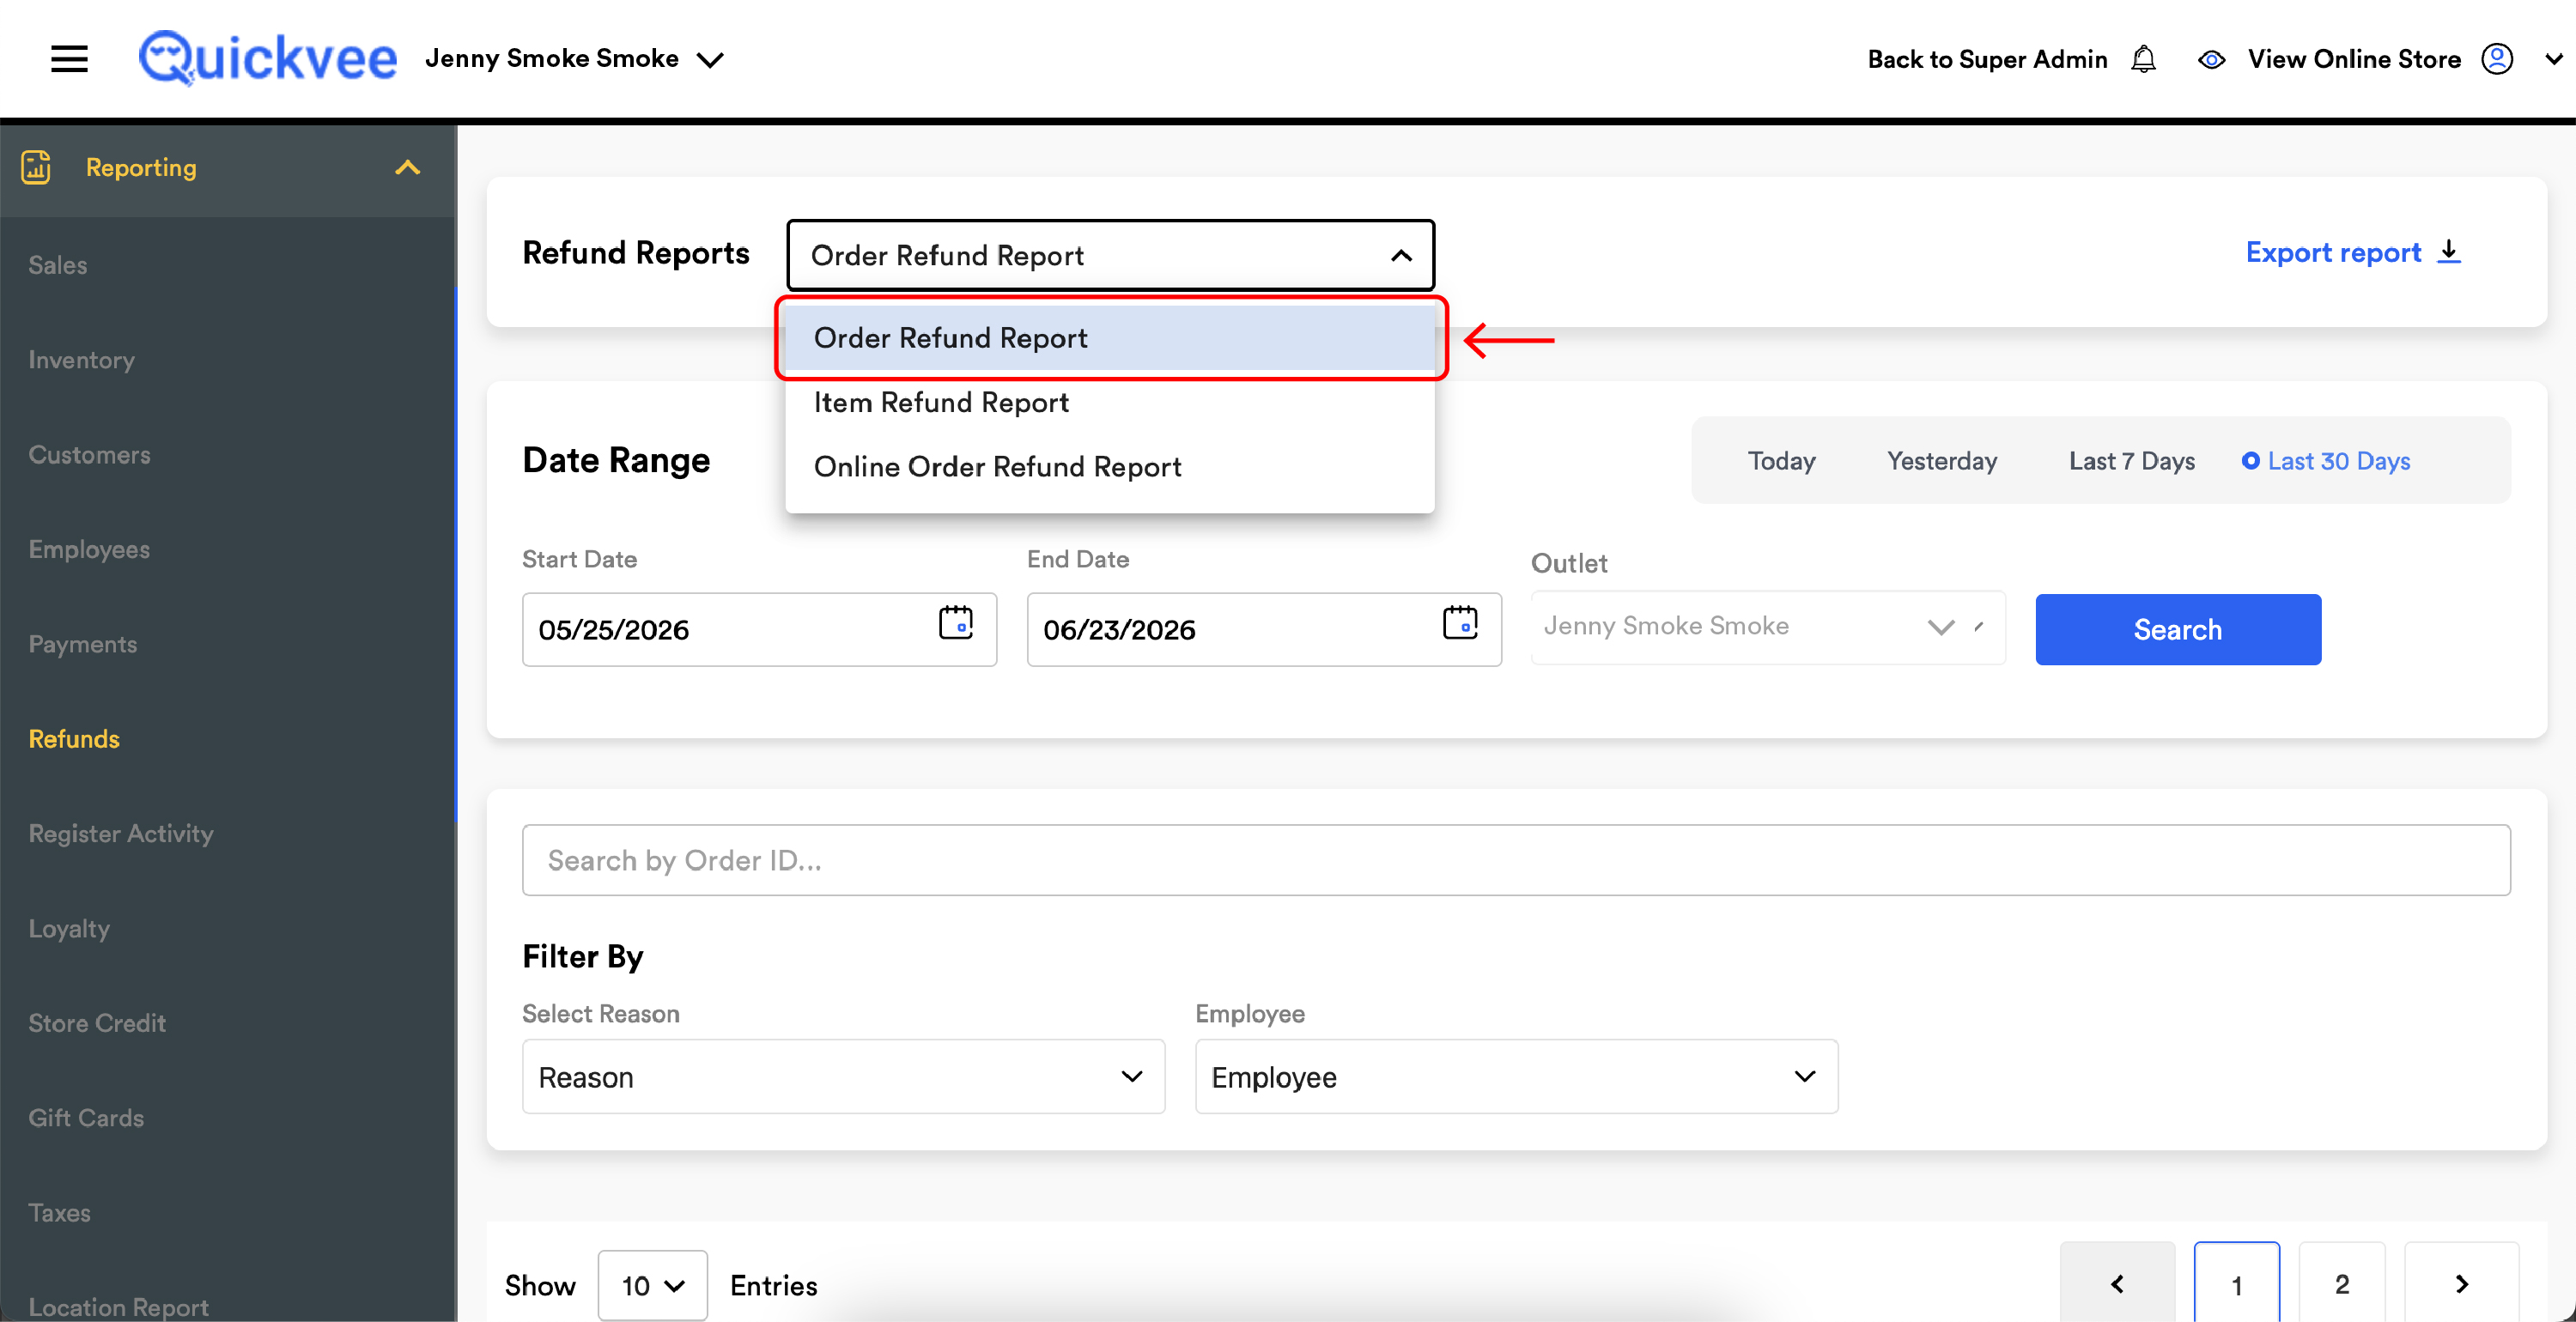Open Gift Cards in the sidebar
This screenshot has height=1322, width=2576.
click(86, 1118)
